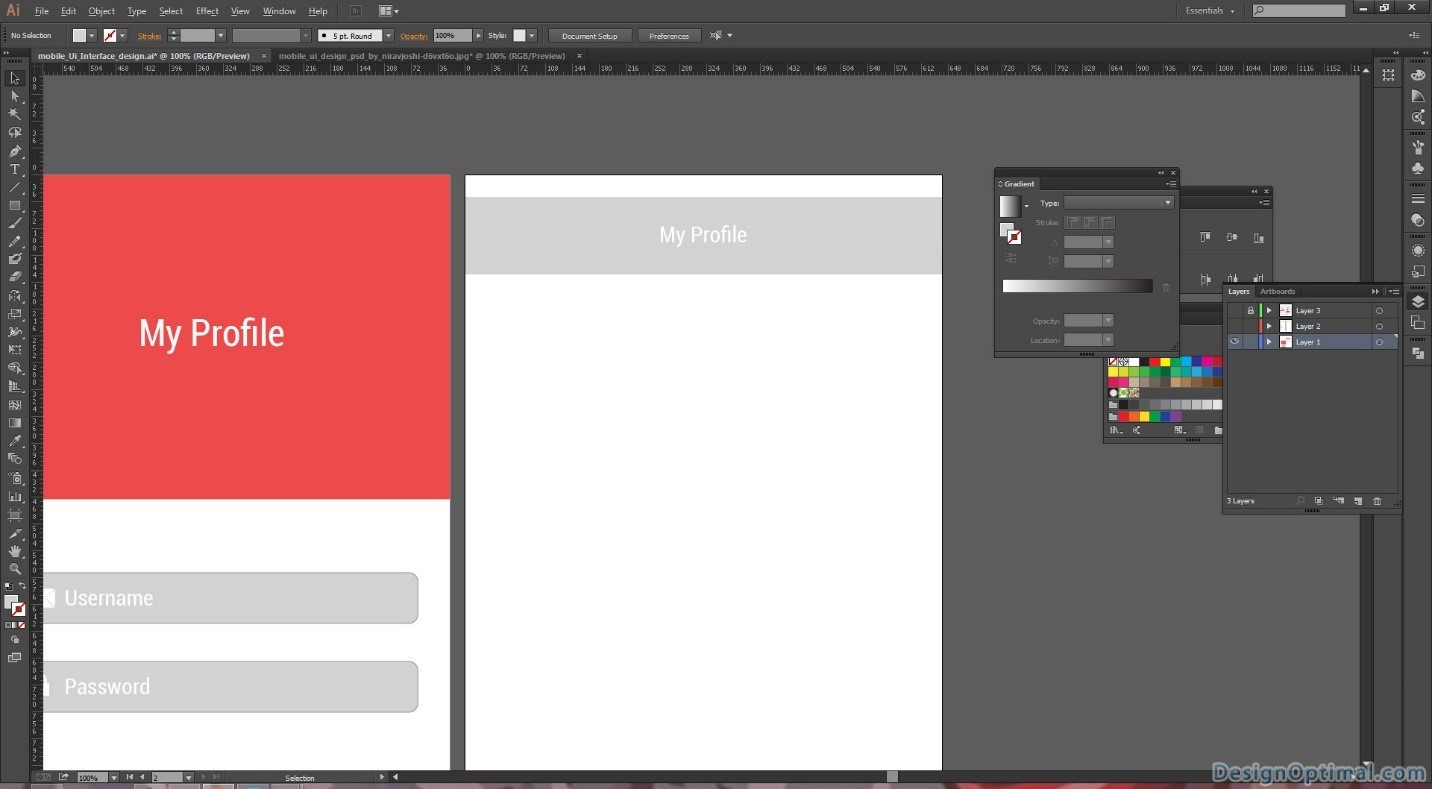Select the Hand tool
Screen dimensions: 1432x789
coord(15,550)
